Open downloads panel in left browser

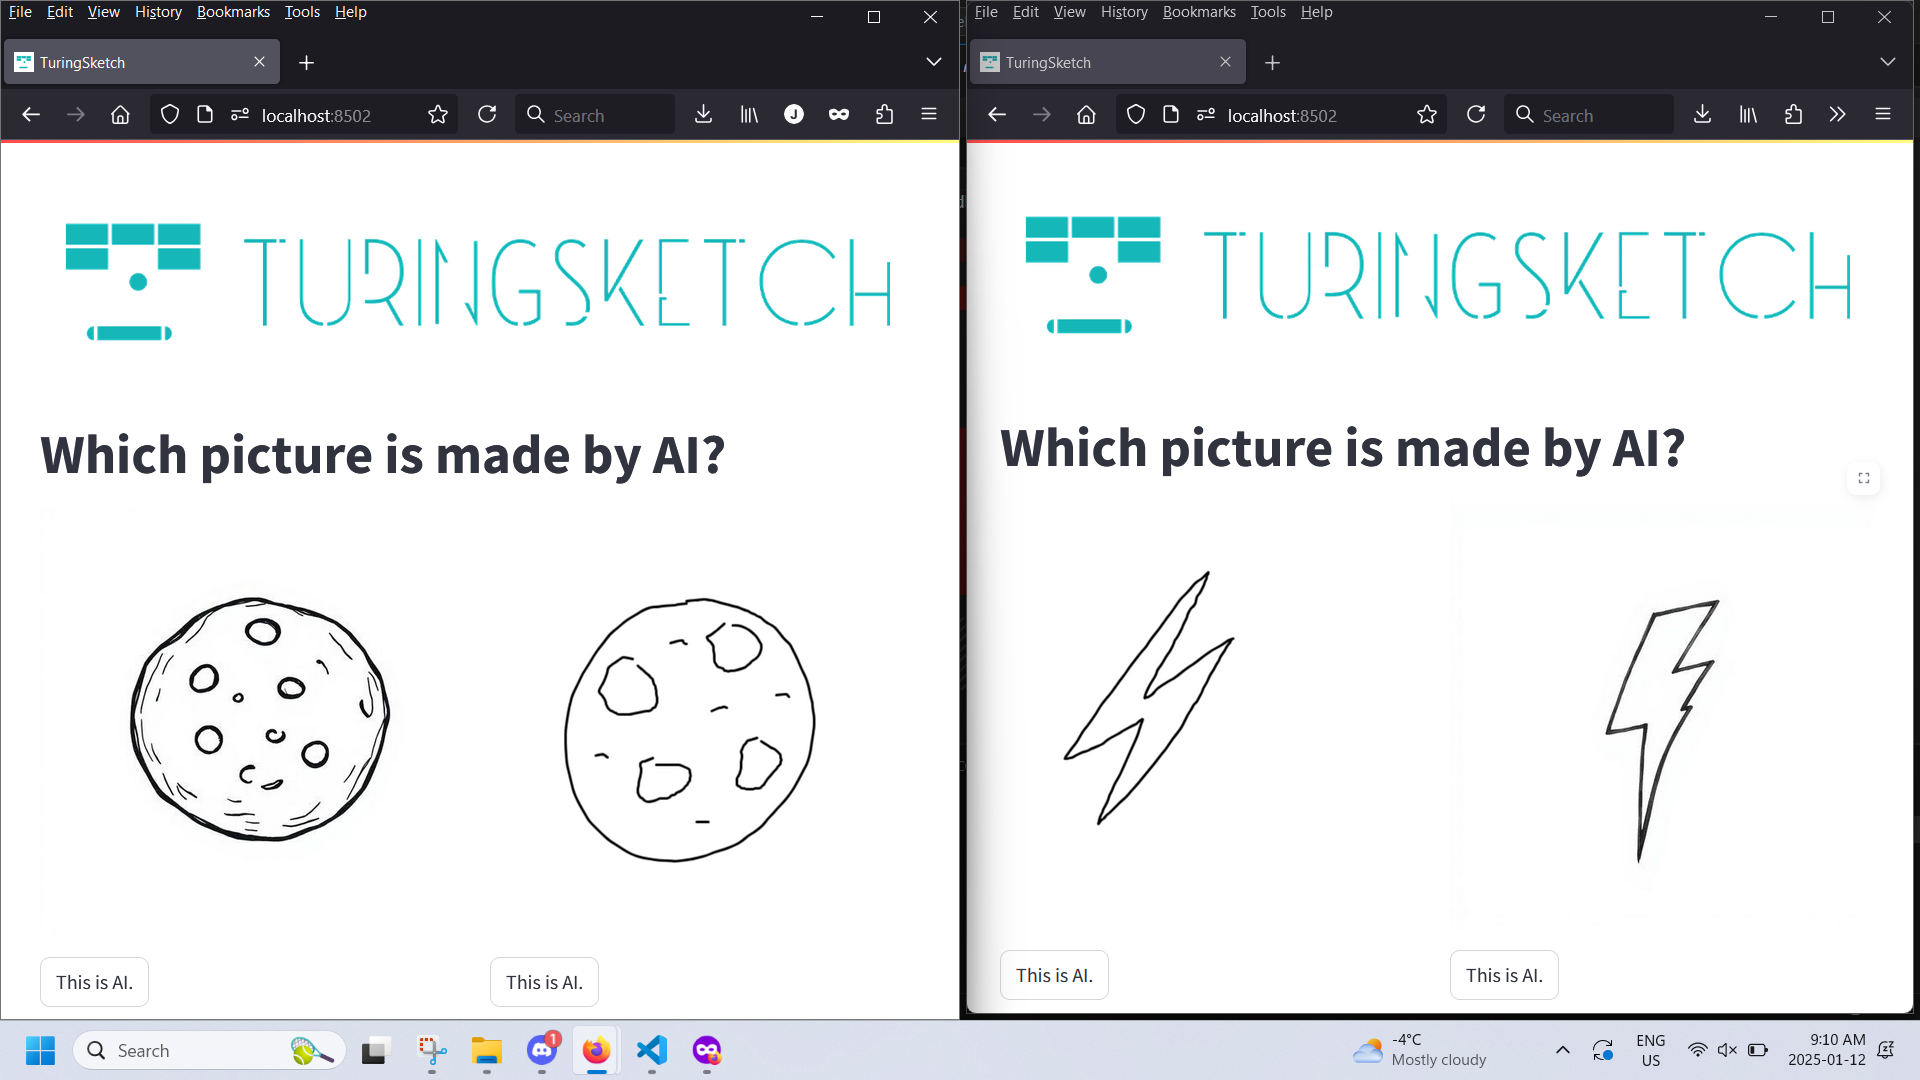704,115
